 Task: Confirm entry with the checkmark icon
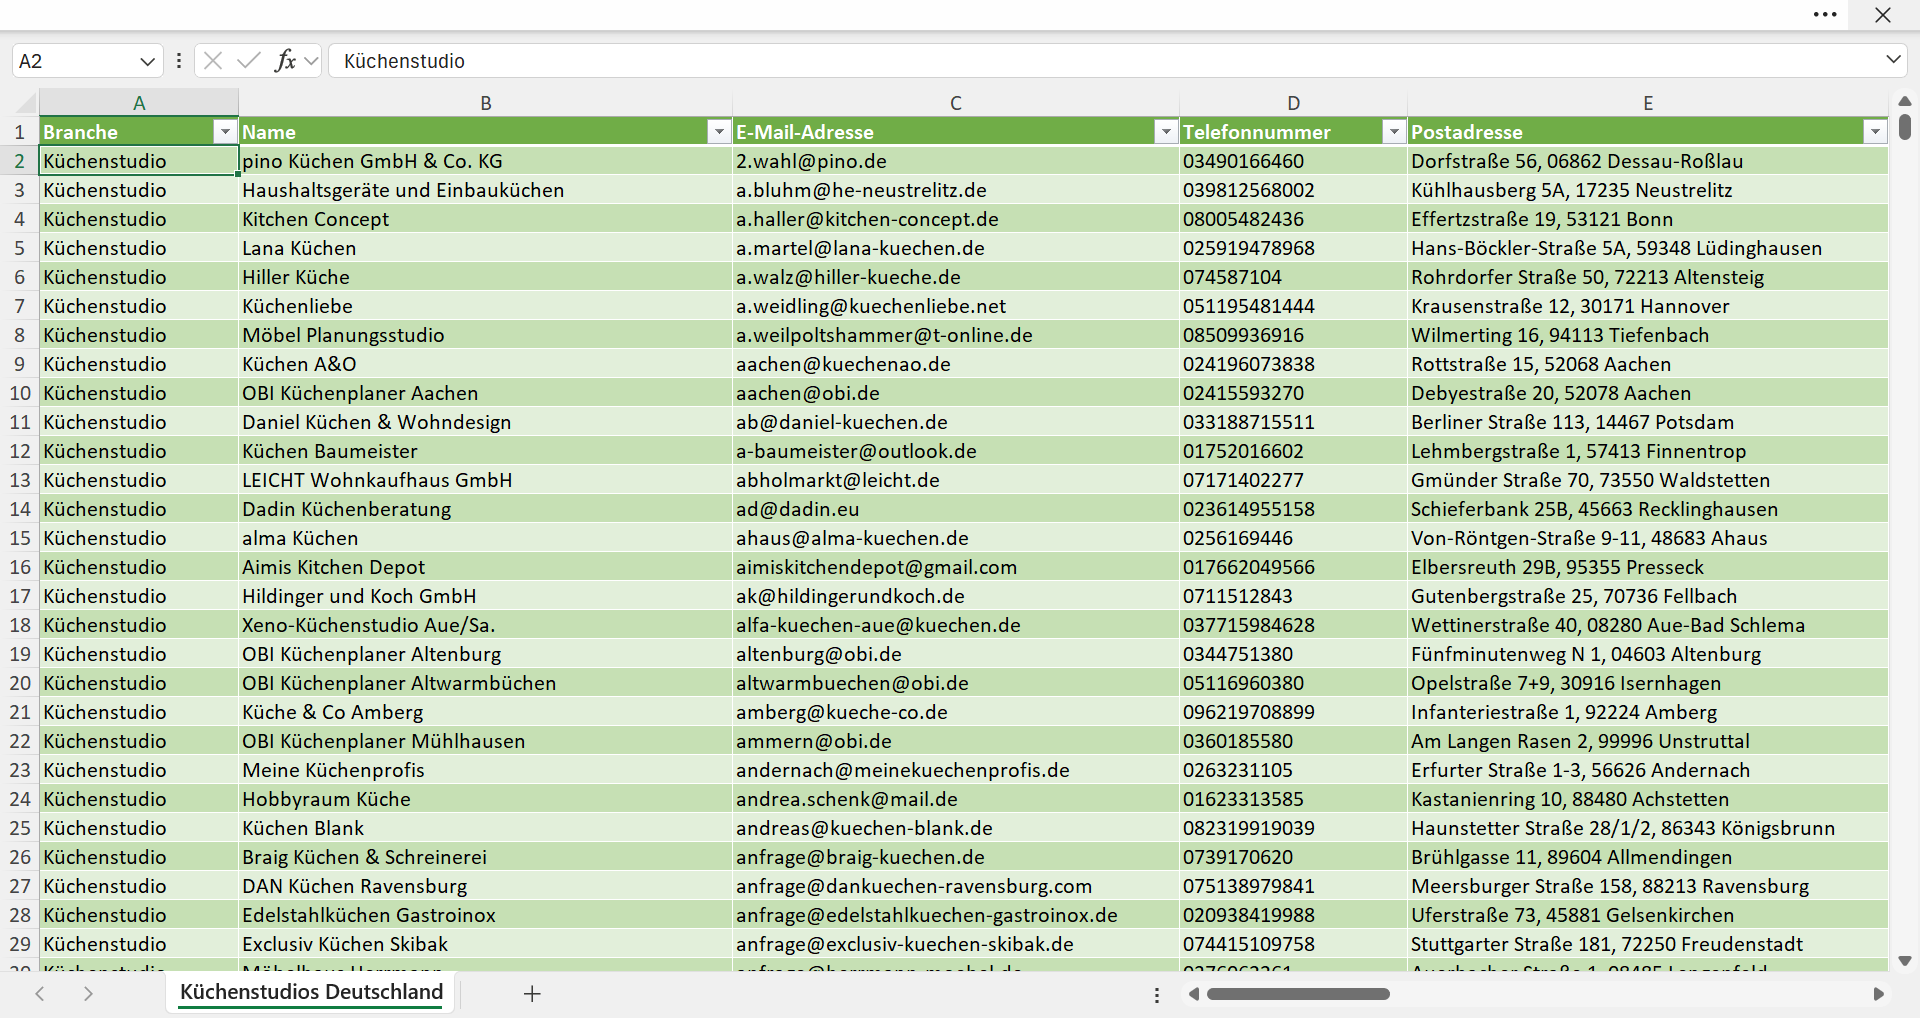(248, 61)
